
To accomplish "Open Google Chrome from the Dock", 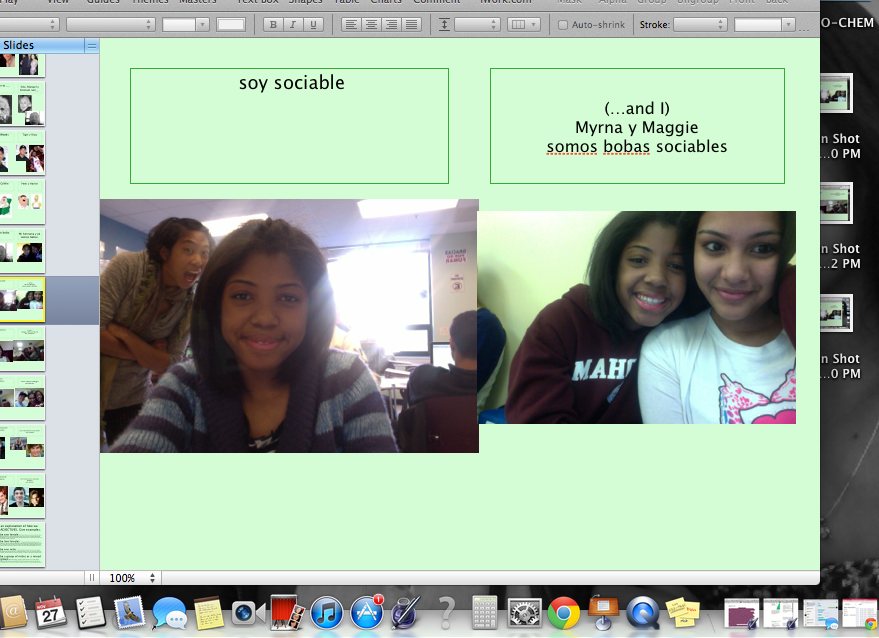I will click(564, 611).
